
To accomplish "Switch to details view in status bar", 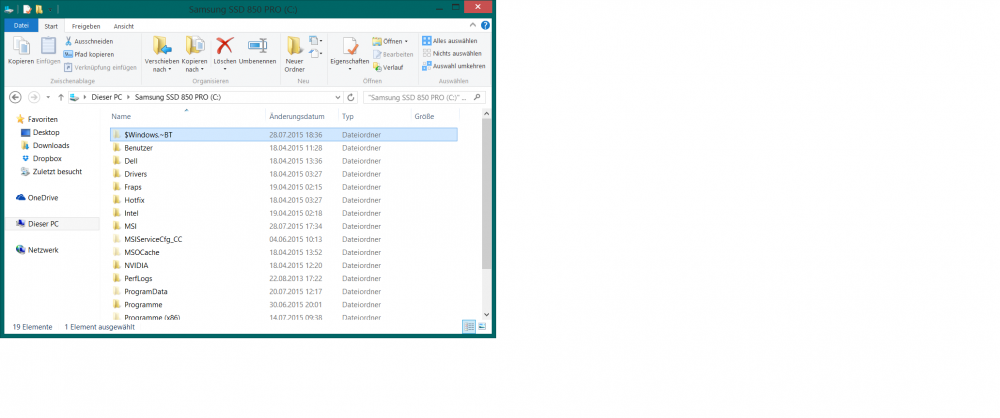I will coord(469,327).
